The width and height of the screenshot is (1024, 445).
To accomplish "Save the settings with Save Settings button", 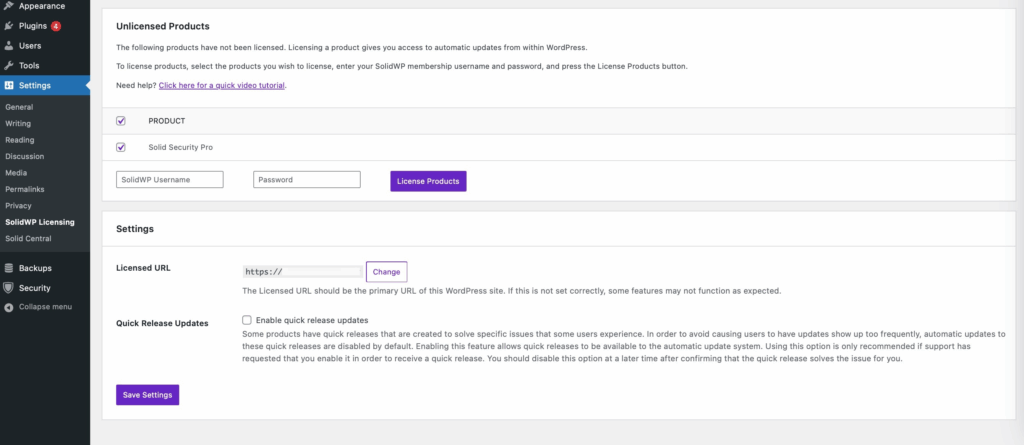I will (x=147, y=395).
